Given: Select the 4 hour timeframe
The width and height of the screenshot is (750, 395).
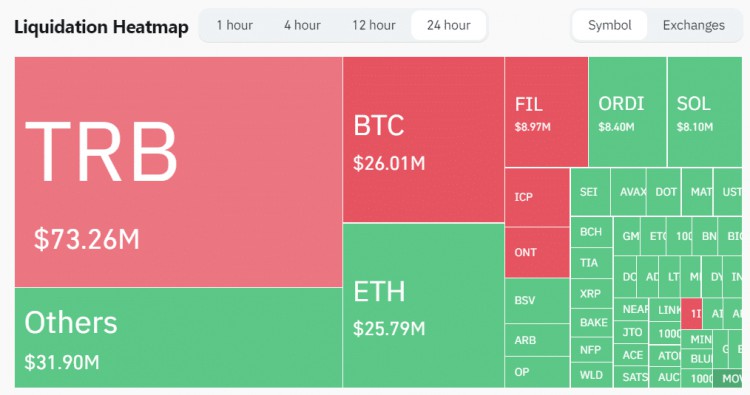Looking at the screenshot, I should 302,25.
